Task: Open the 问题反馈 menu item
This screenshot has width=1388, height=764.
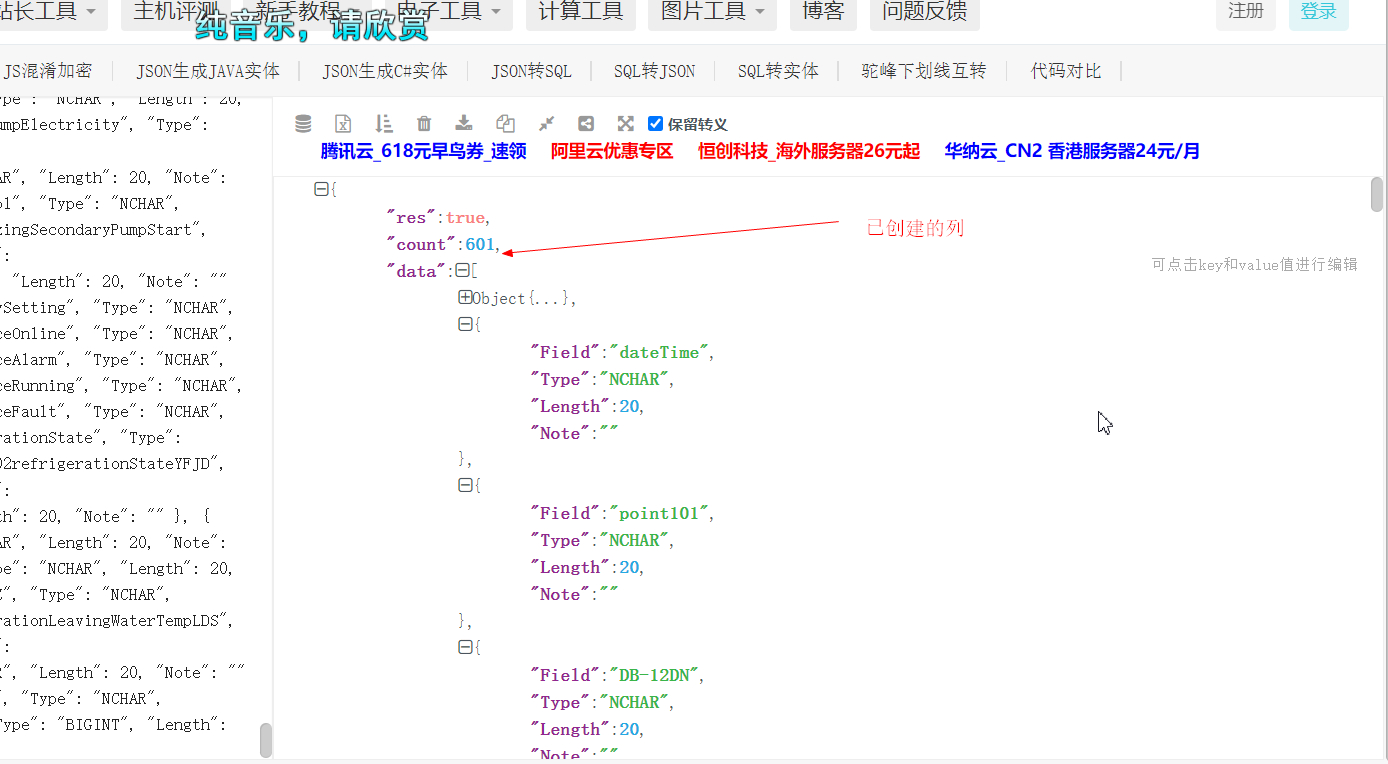Action: click(924, 12)
